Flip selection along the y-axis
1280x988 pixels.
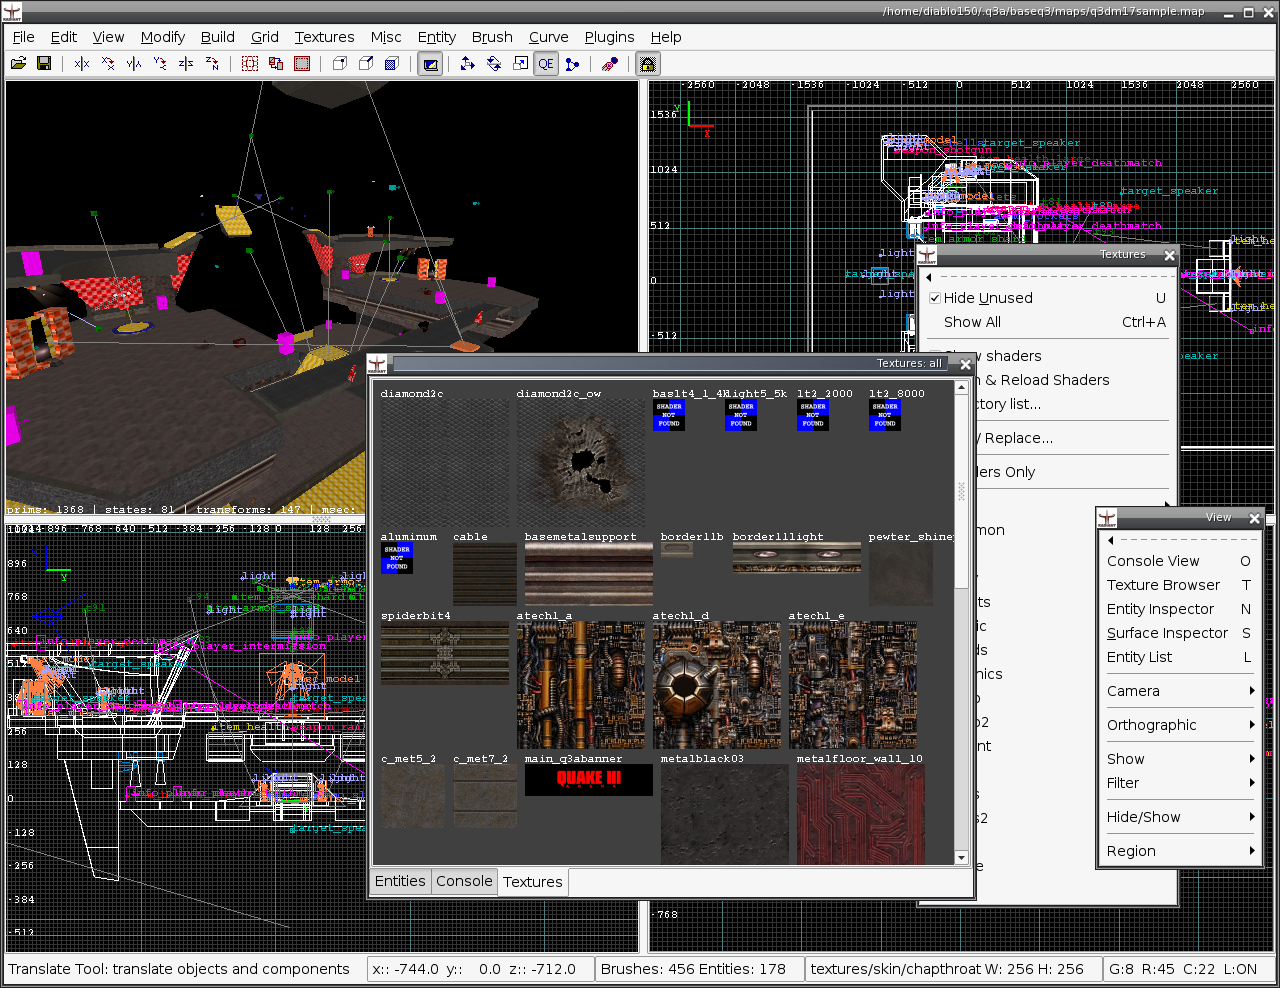[x=134, y=64]
